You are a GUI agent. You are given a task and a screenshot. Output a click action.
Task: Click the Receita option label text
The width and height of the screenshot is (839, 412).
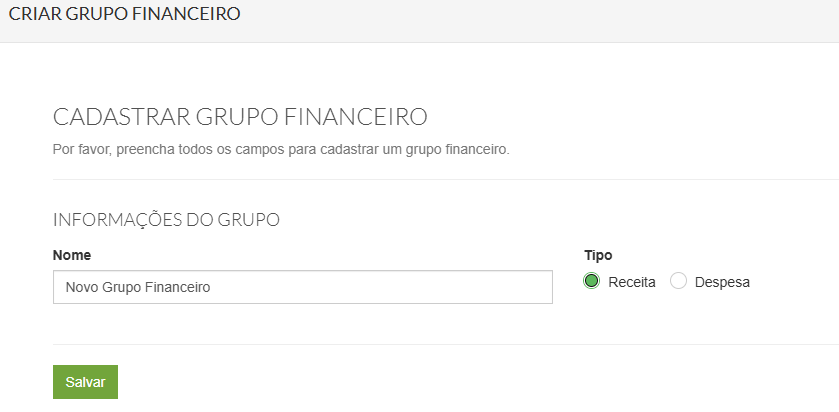click(632, 282)
